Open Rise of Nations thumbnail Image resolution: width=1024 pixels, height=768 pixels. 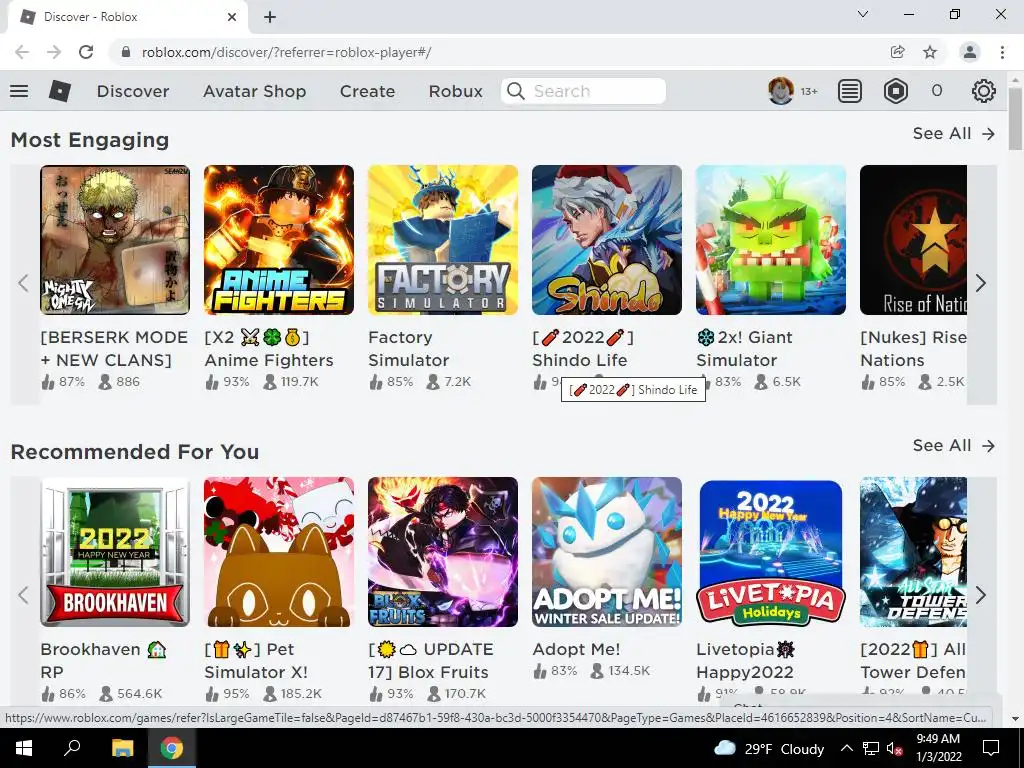point(913,240)
